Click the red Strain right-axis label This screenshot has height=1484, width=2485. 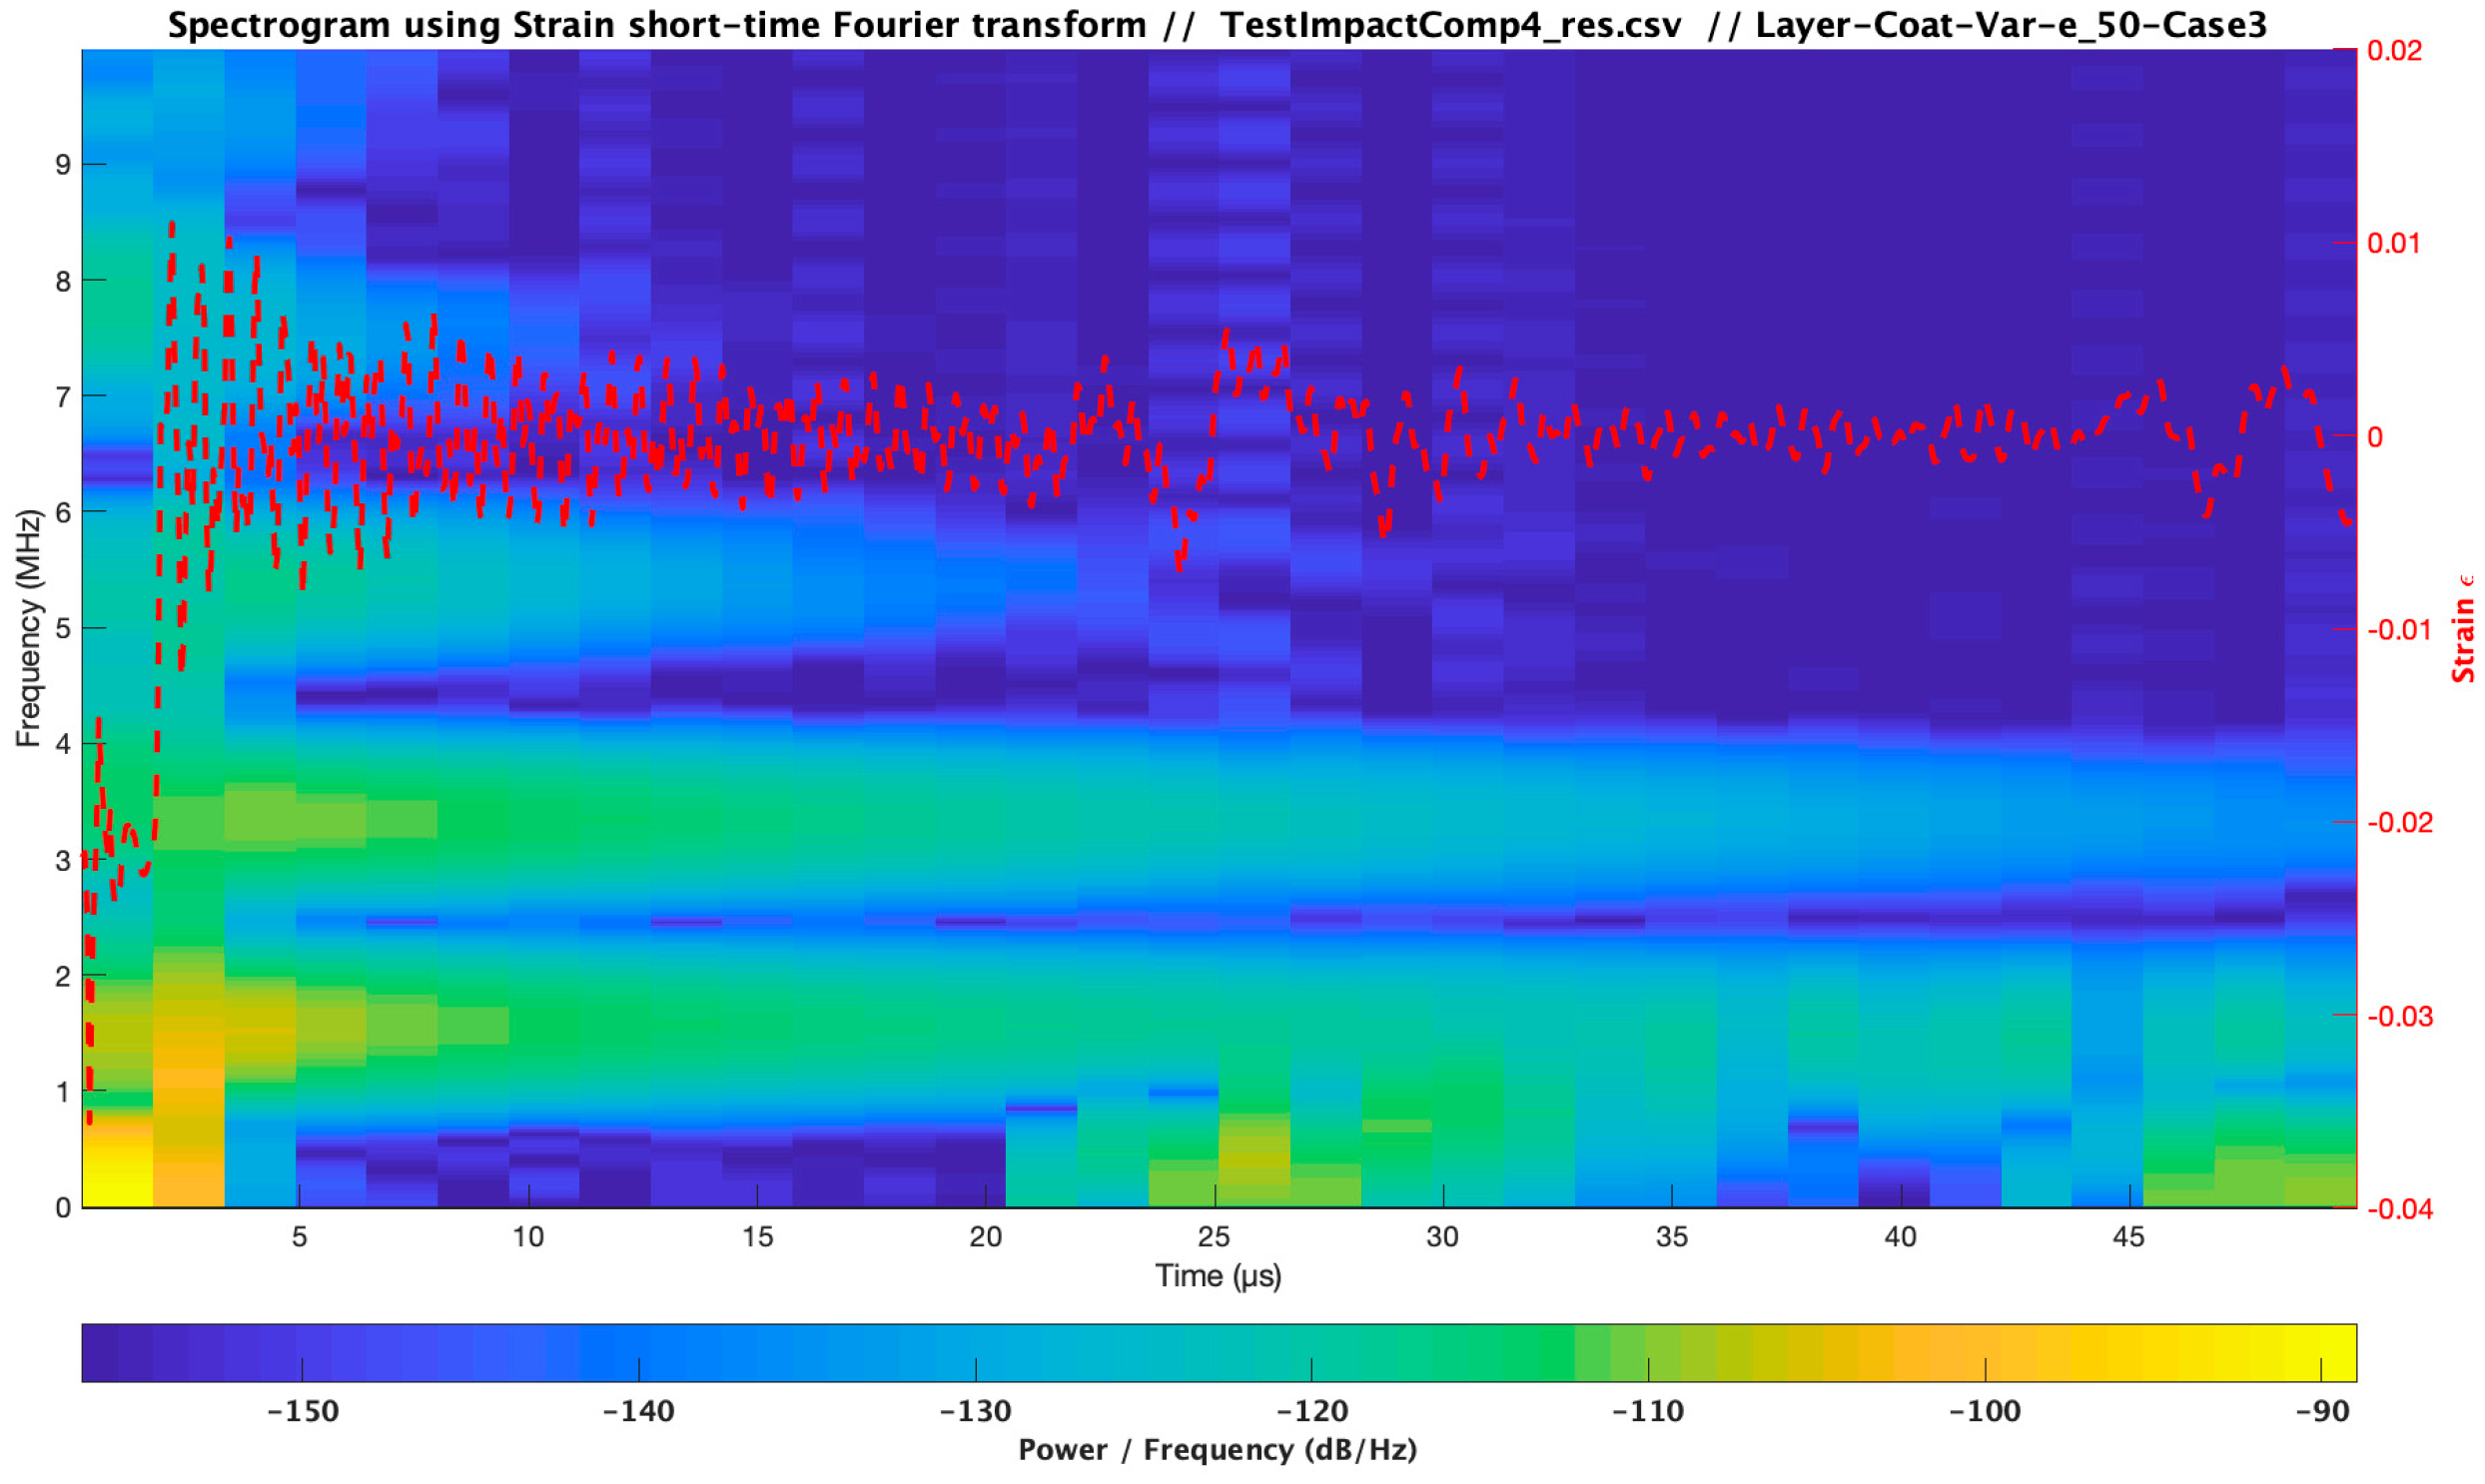coord(2463,640)
